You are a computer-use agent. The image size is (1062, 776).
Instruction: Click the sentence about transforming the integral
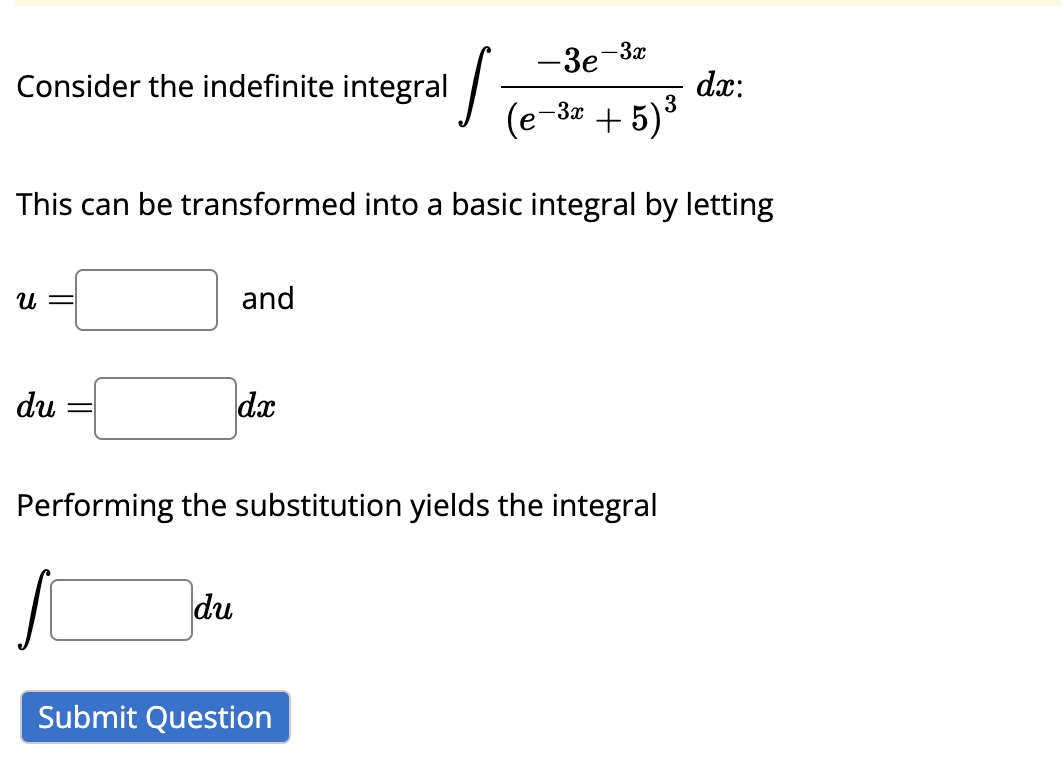click(x=394, y=205)
